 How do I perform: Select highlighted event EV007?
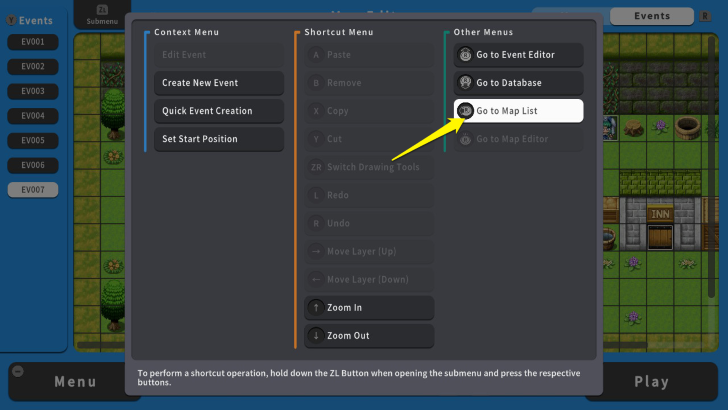(x=33, y=189)
